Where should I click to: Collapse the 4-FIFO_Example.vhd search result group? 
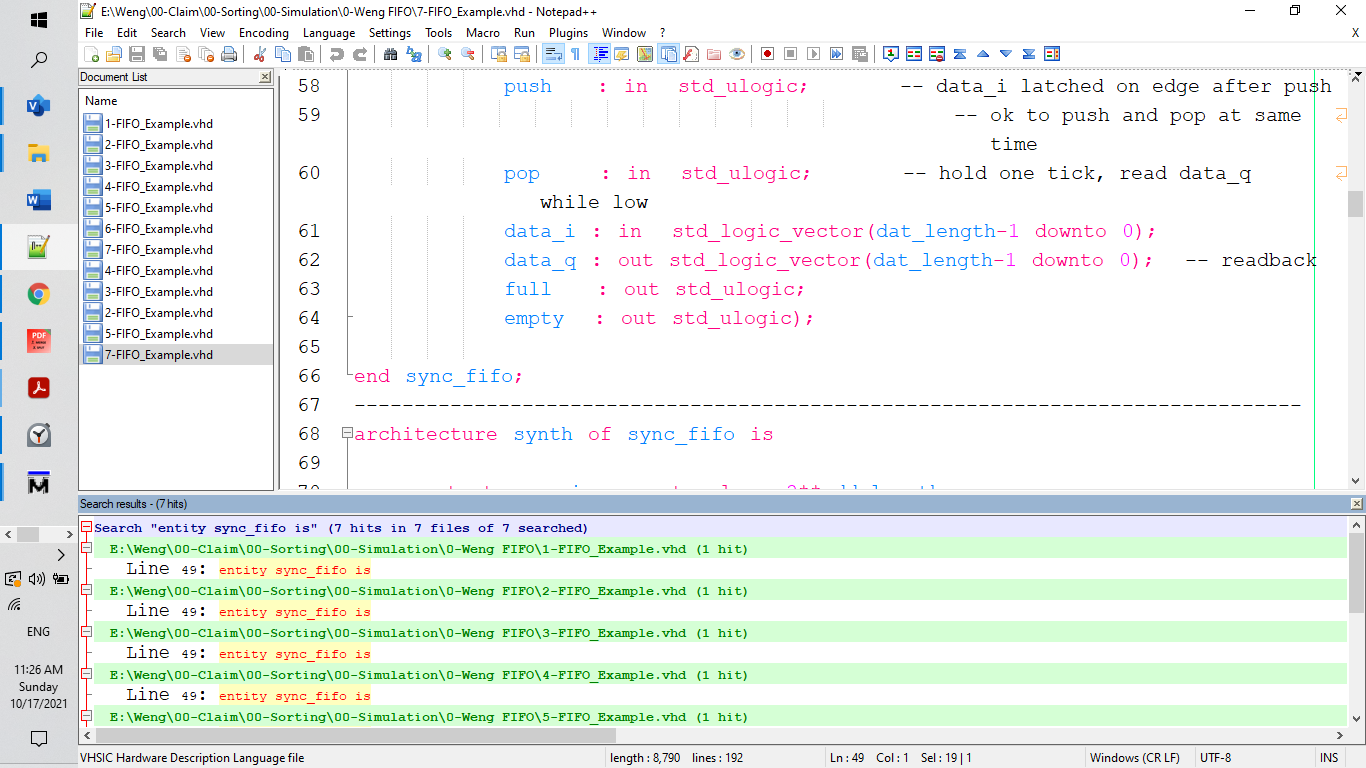point(86,674)
